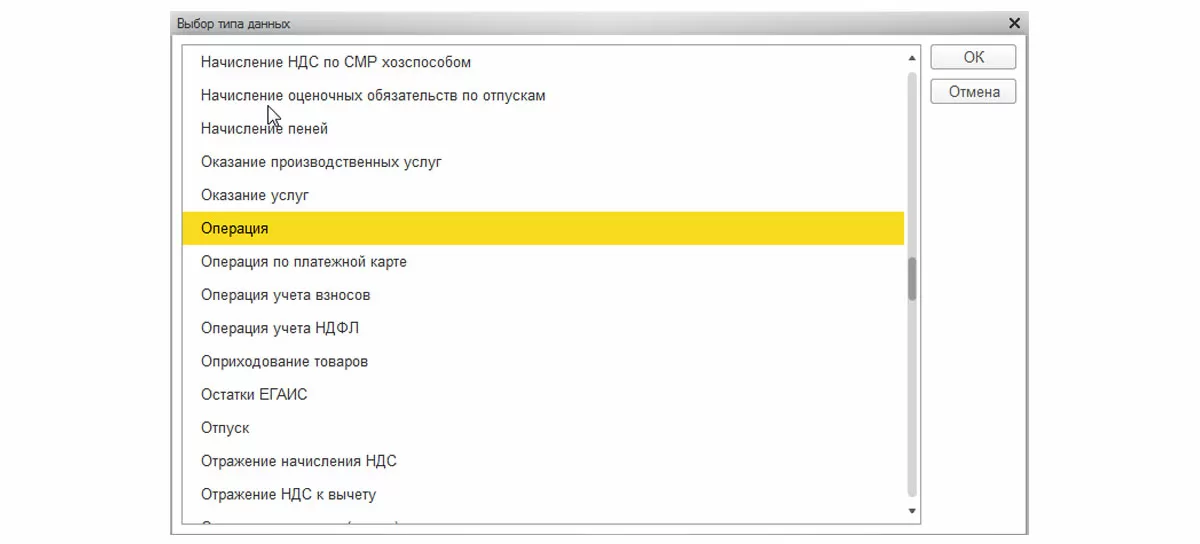Pick Оказание производственных услуг
The height and width of the screenshot is (544, 1200).
[x=321, y=162]
